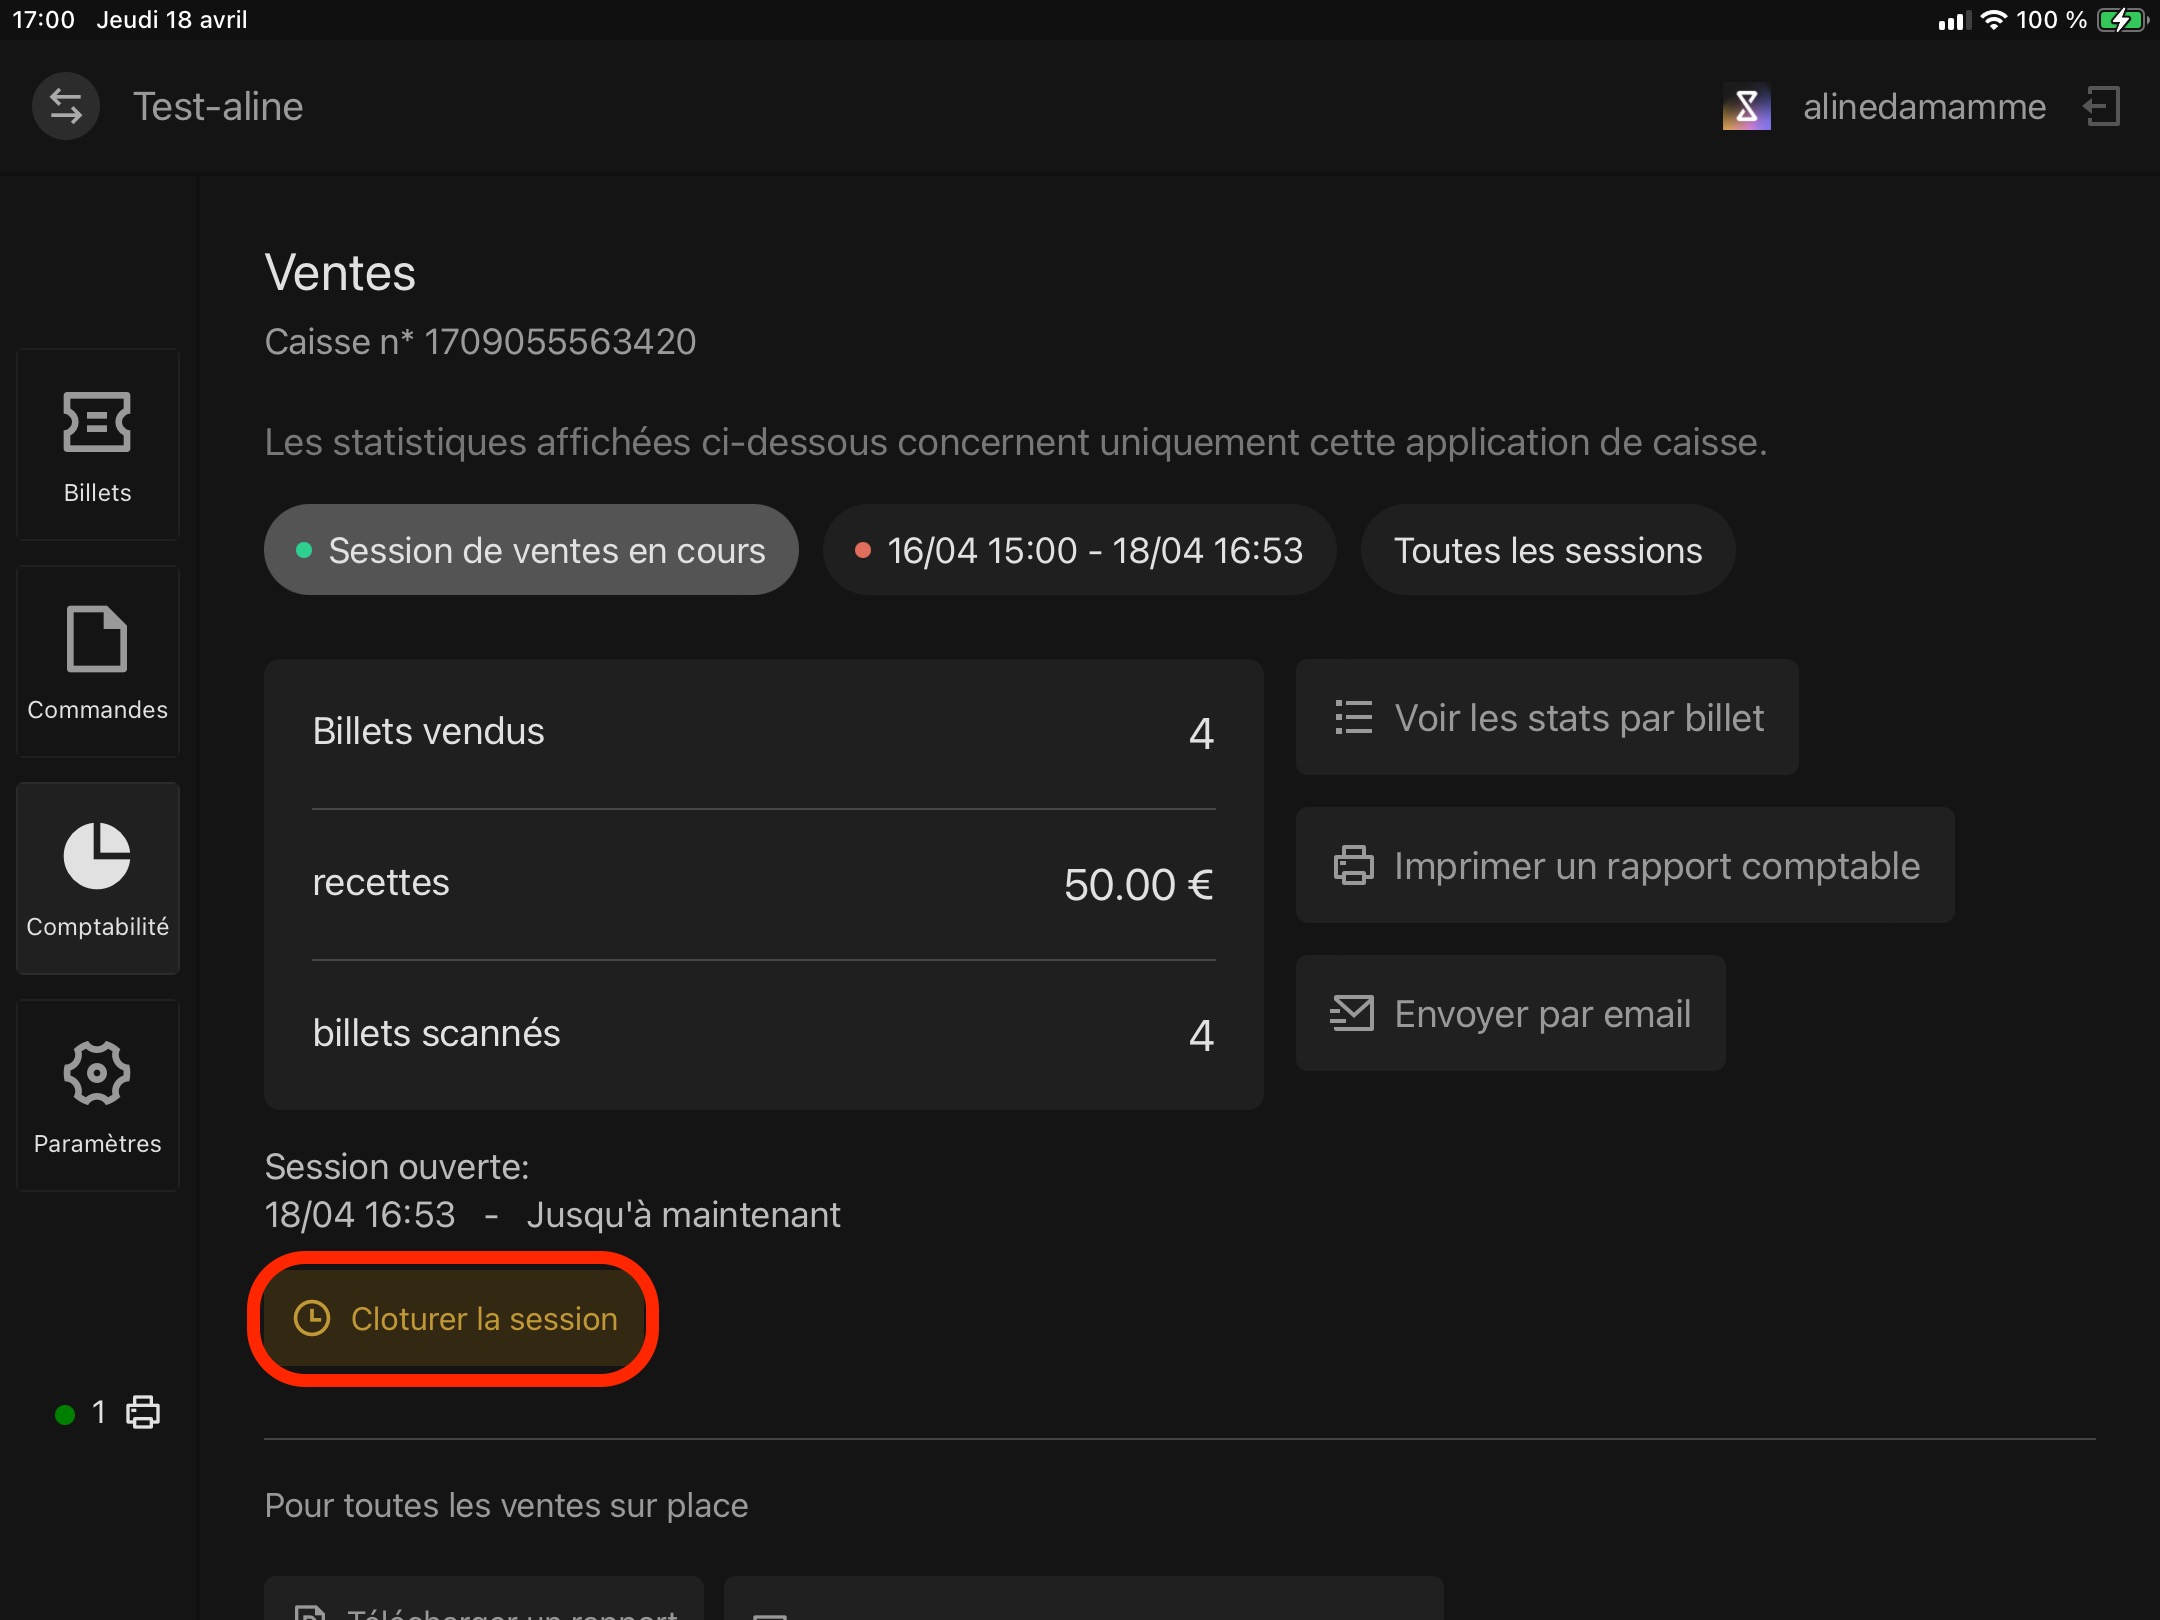
Task: Open the Billets section
Action: click(98, 445)
